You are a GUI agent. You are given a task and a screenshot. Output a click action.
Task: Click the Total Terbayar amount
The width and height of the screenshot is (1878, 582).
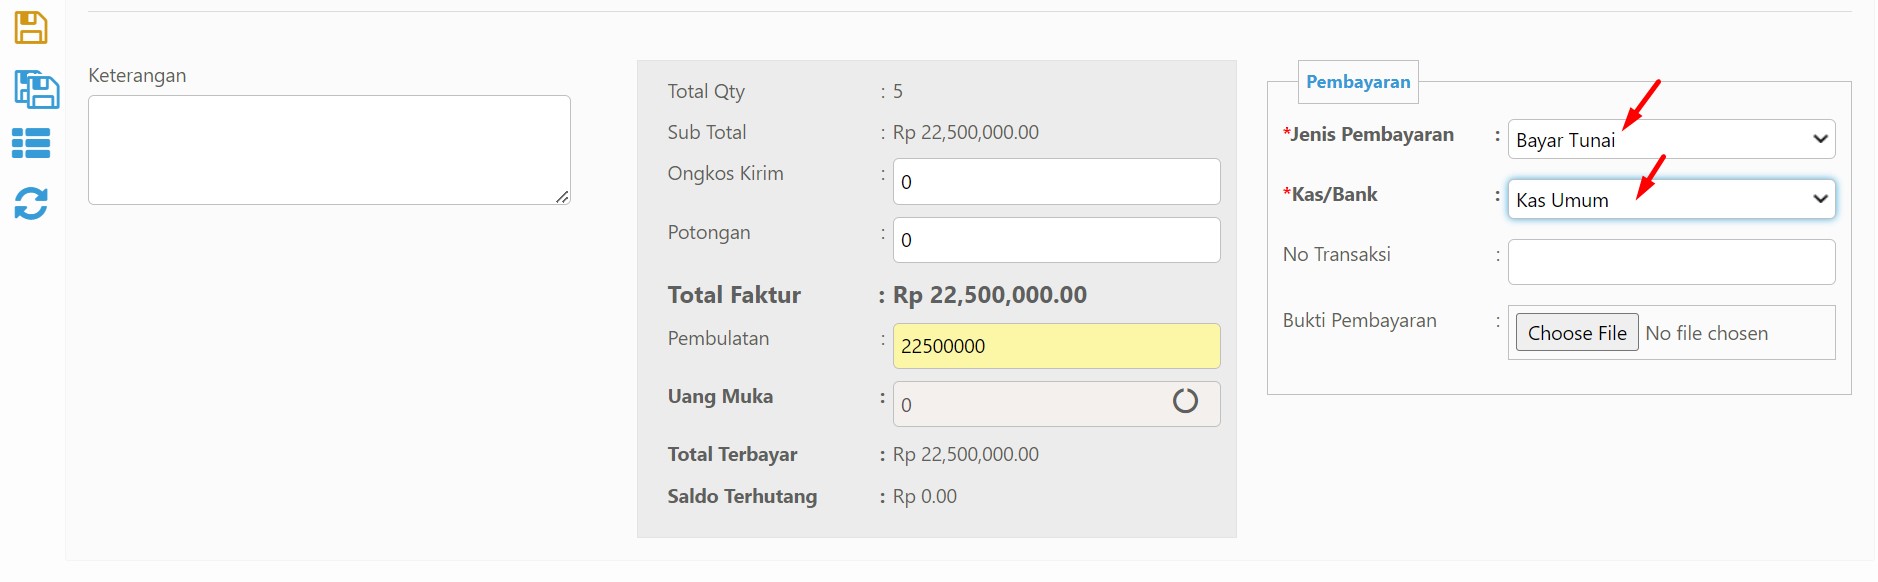coord(965,454)
